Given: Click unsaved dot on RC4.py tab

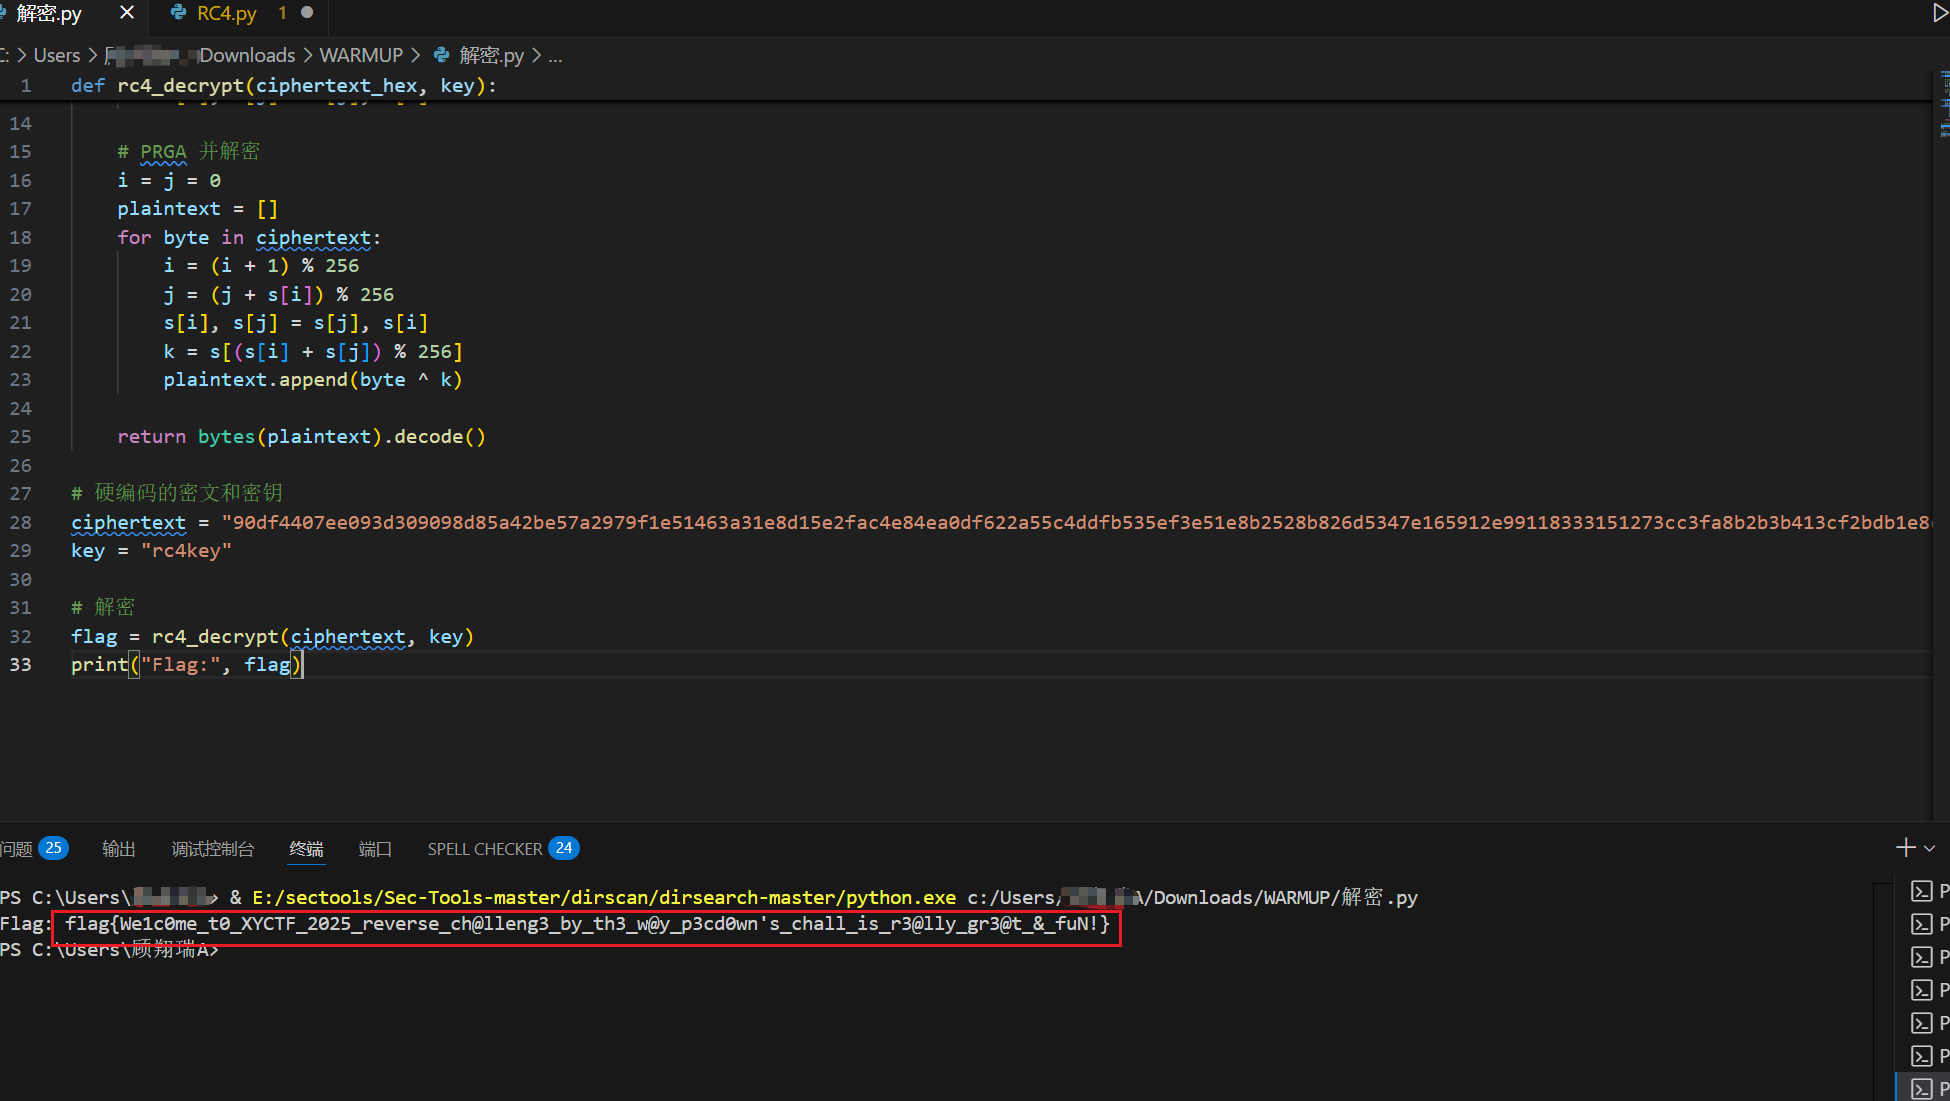Looking at the screenshot, I should [307, 13].
